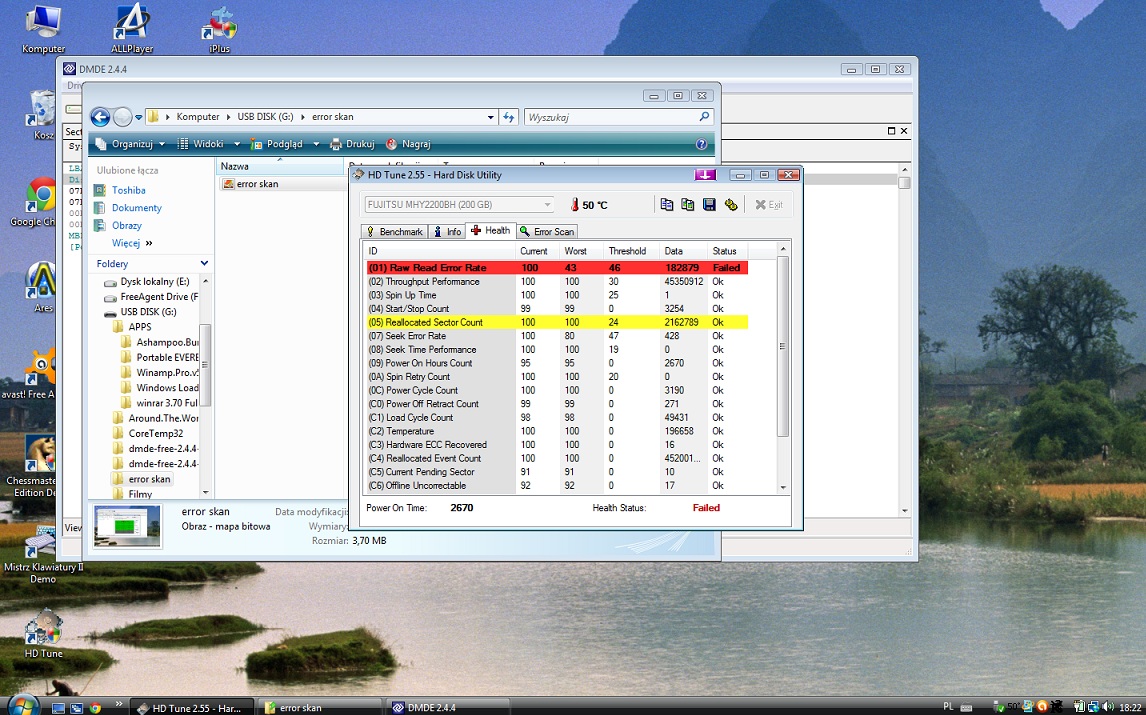Expand Więcej favorites links
The width and height of the screenshot is (1146, 715).
pos(132,243)
